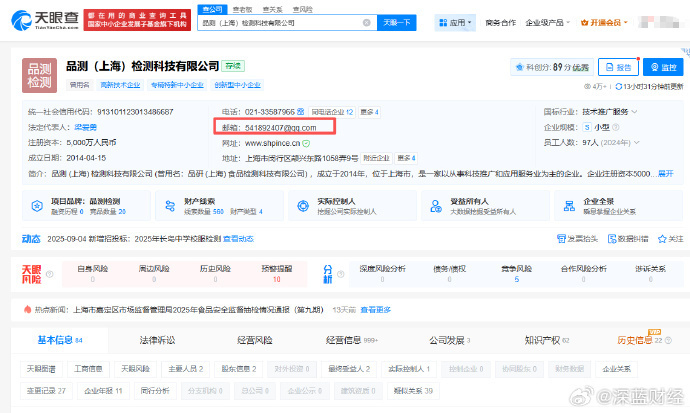Image resolution: width=690 pixels, height=413 pixels.
Task: Expand phone numbers via 更多 4
Action: click(x=369, y=112)
